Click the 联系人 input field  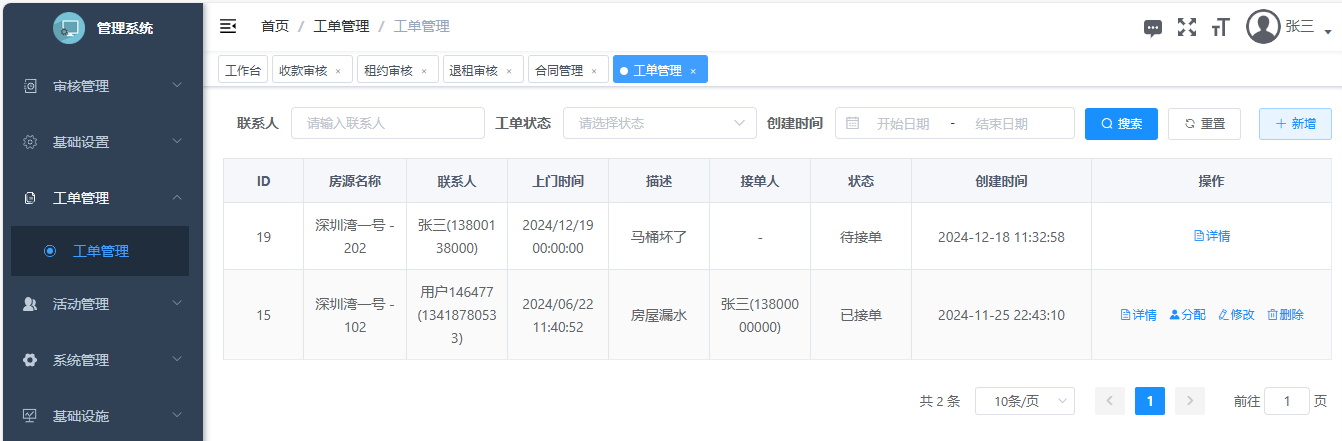[387, 123]
